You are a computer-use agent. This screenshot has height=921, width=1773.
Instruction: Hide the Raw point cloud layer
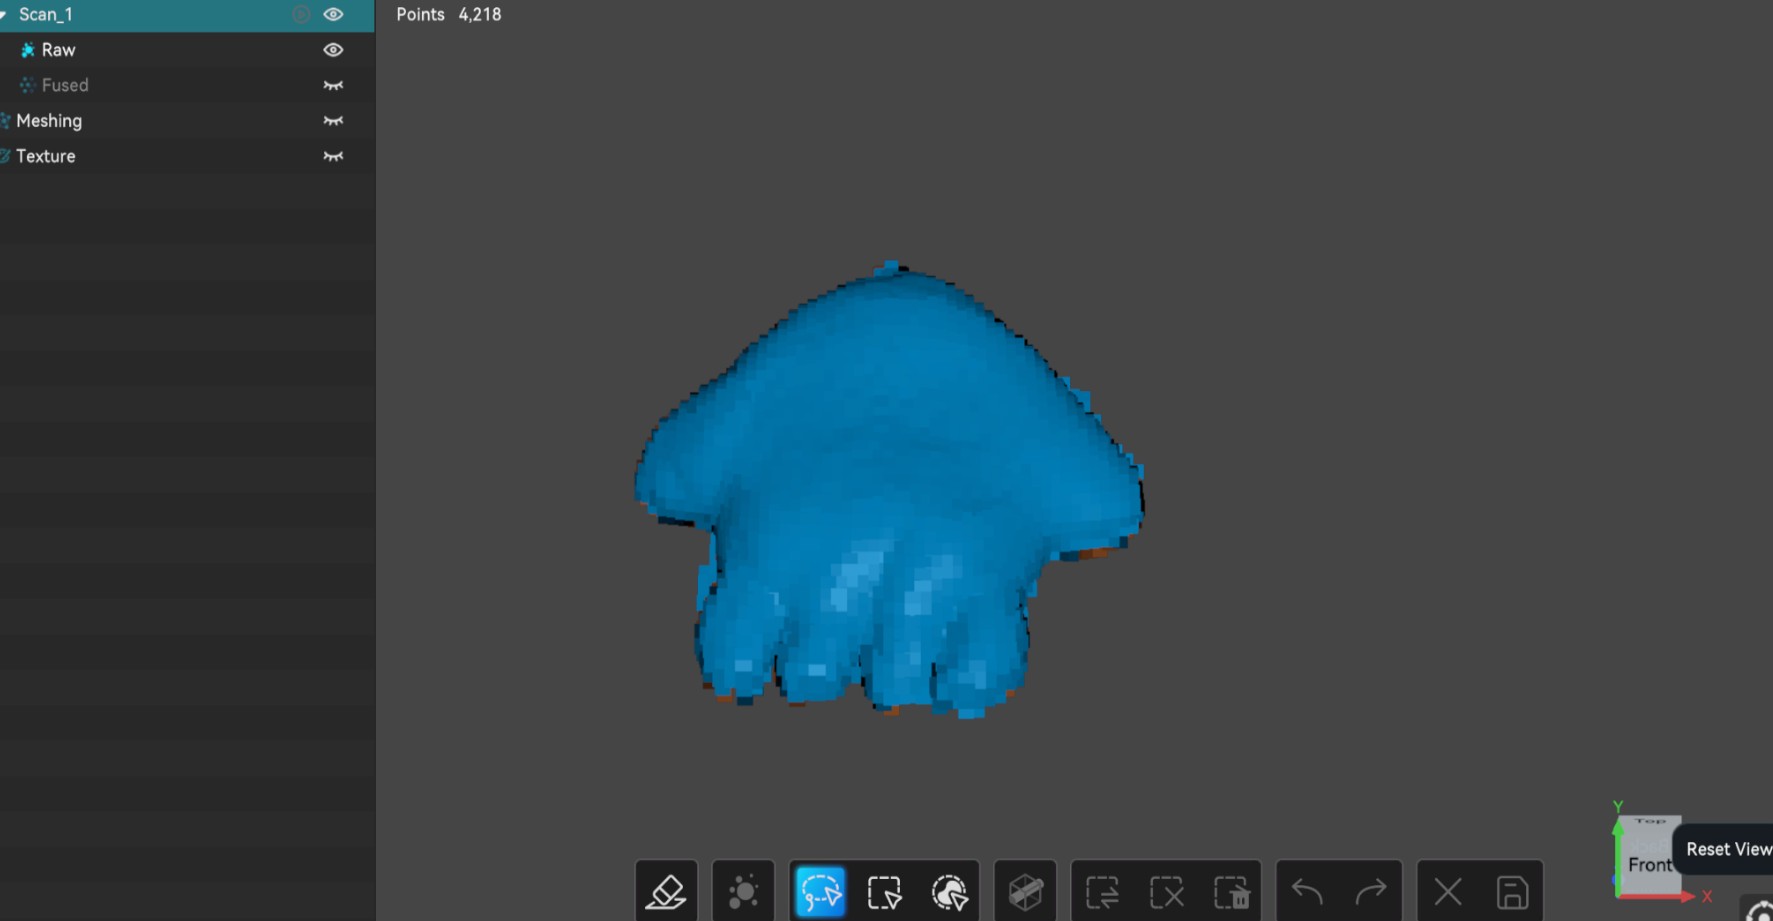[333, 50]
